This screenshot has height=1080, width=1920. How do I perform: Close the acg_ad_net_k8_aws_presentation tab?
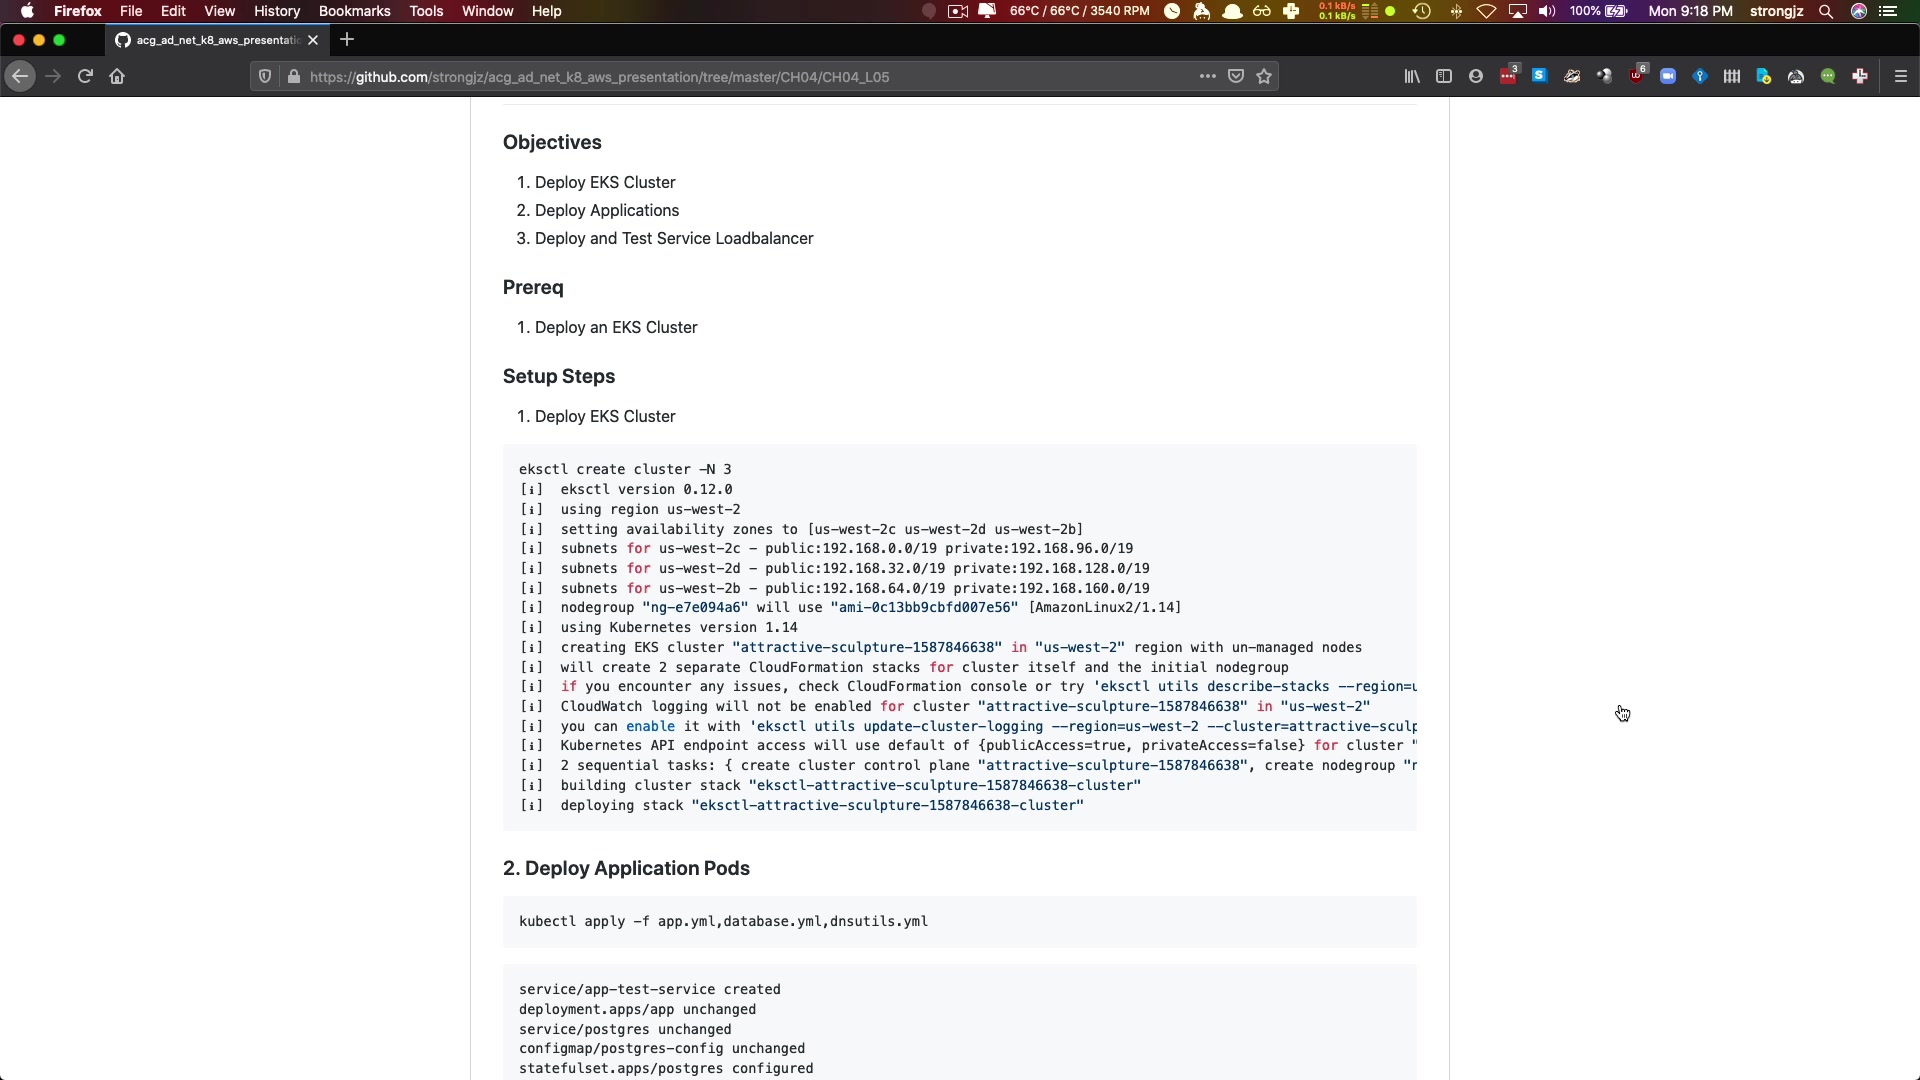click(313, 40)
